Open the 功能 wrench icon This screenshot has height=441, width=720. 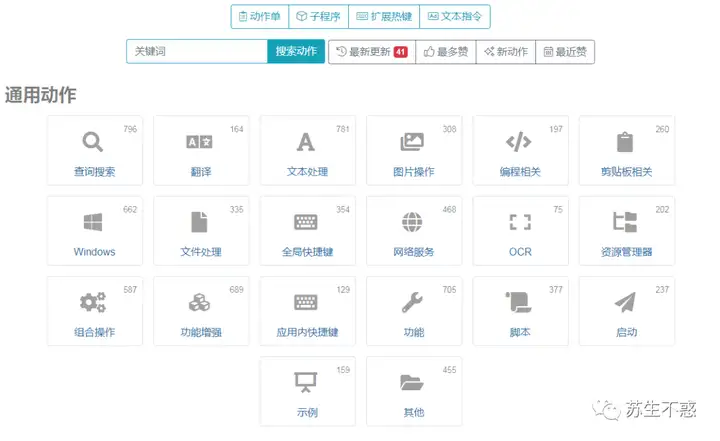412,302
